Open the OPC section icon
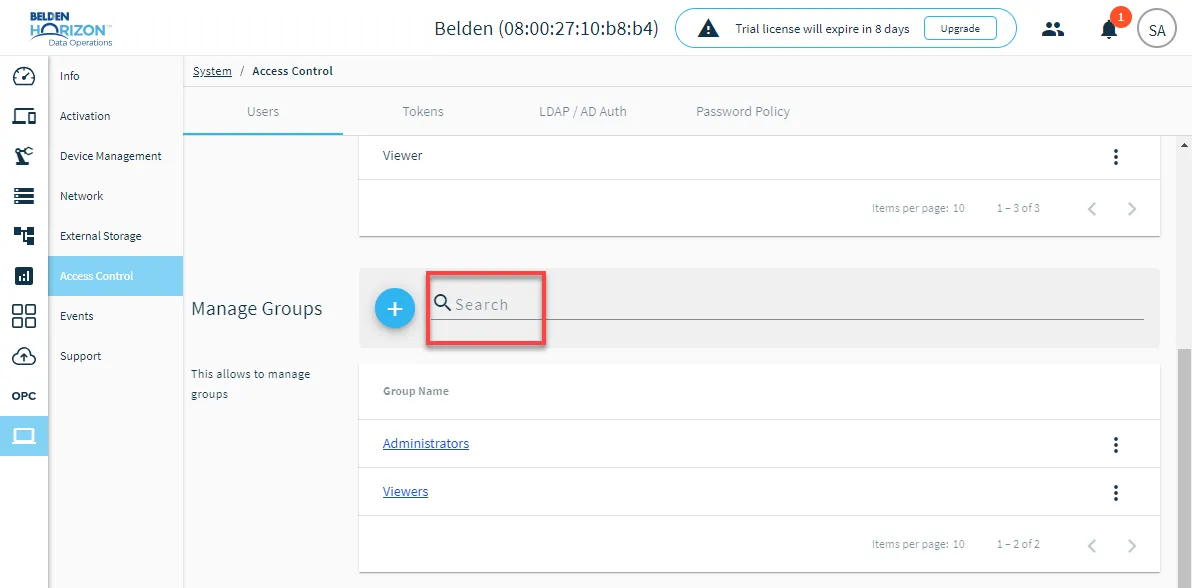This screenshot has width=1192, height=588. (x=24, y=396)
